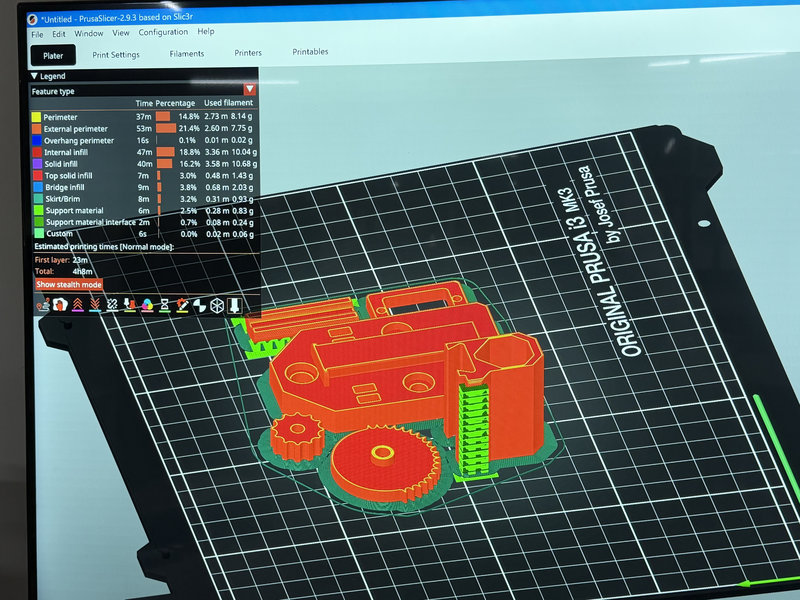Image resolution: width=800 pixels, height=600 pixels.
Task: Click the Percentage column header
Action: pos(175,103)
